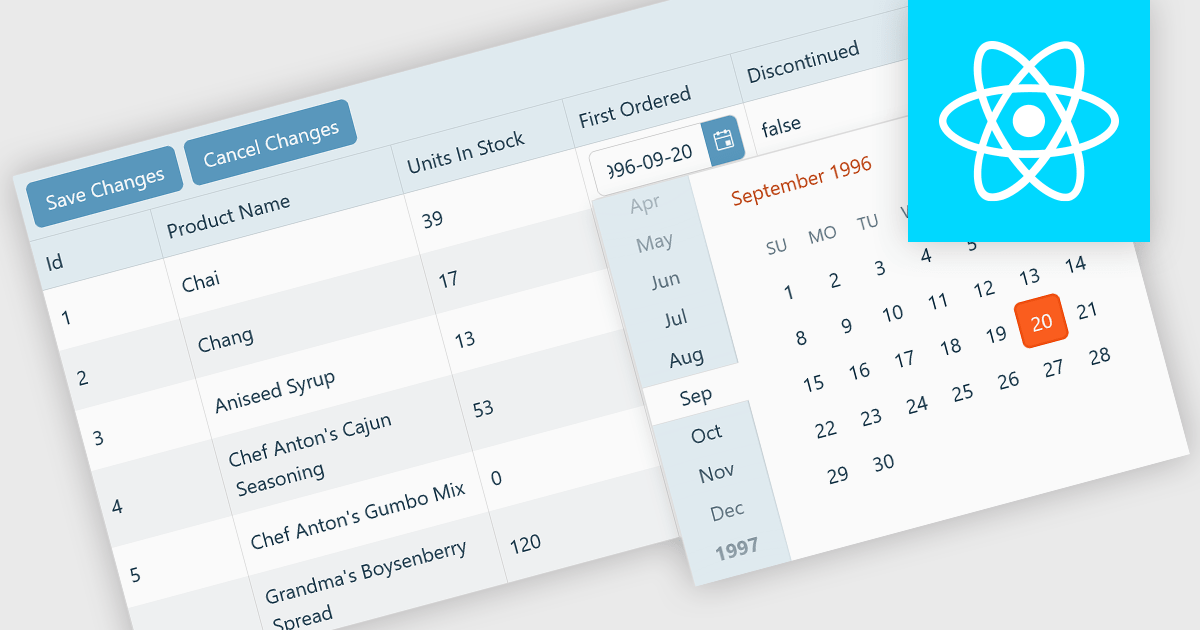Select Aug in the month list
The height and width of the screenshot is (630, 1200).
686,357
